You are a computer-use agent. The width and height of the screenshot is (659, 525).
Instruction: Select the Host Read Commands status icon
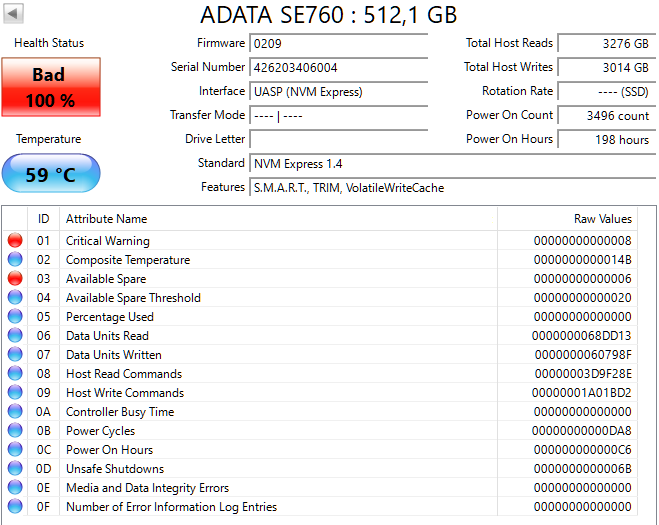[x=15, y=373]
